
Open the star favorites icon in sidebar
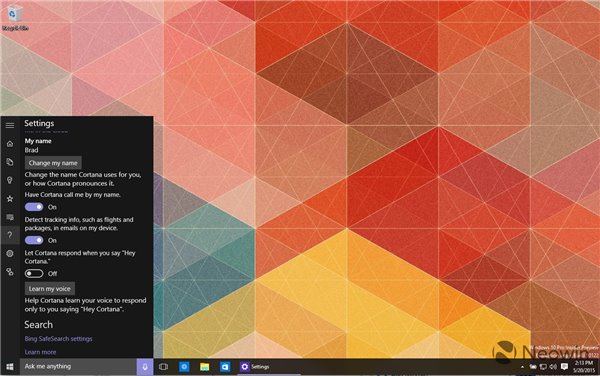(x=10, y=199)
